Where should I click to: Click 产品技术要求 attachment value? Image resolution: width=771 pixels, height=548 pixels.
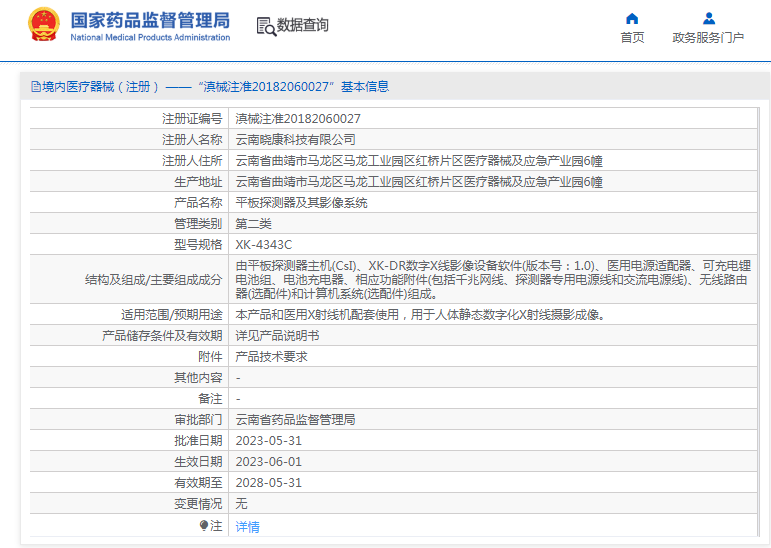(271, 357)
